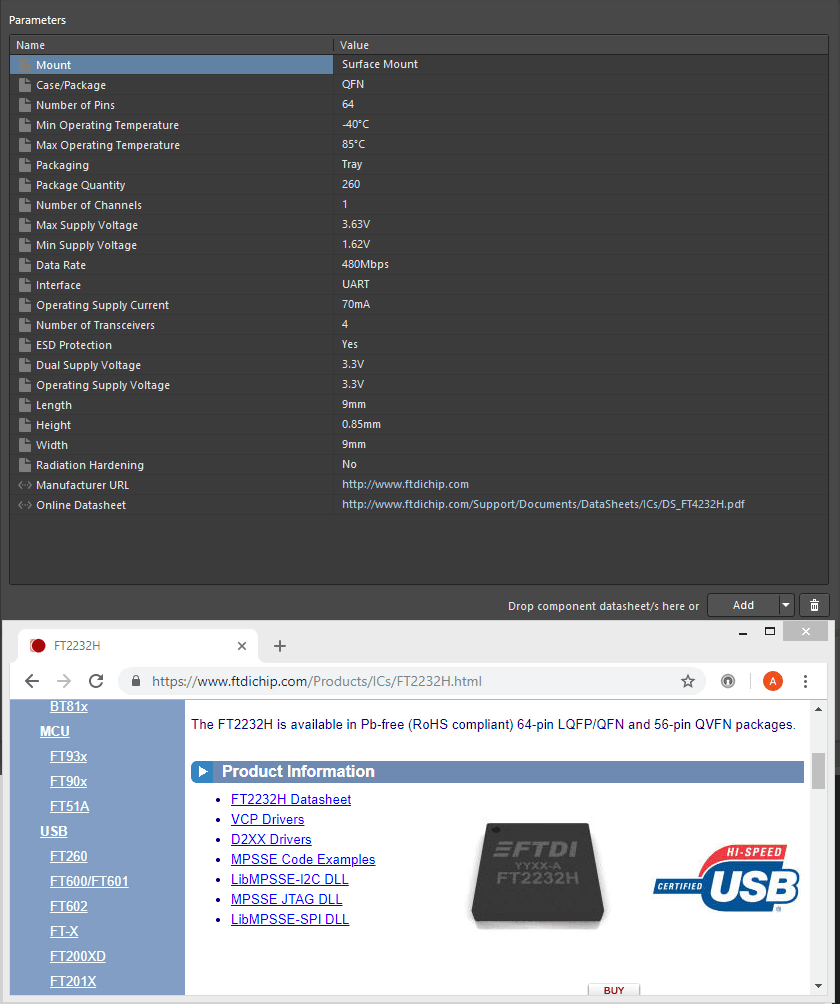Screen dimensions: 840x1004
Task: Go forward in the browser
Action: point(64,681)
